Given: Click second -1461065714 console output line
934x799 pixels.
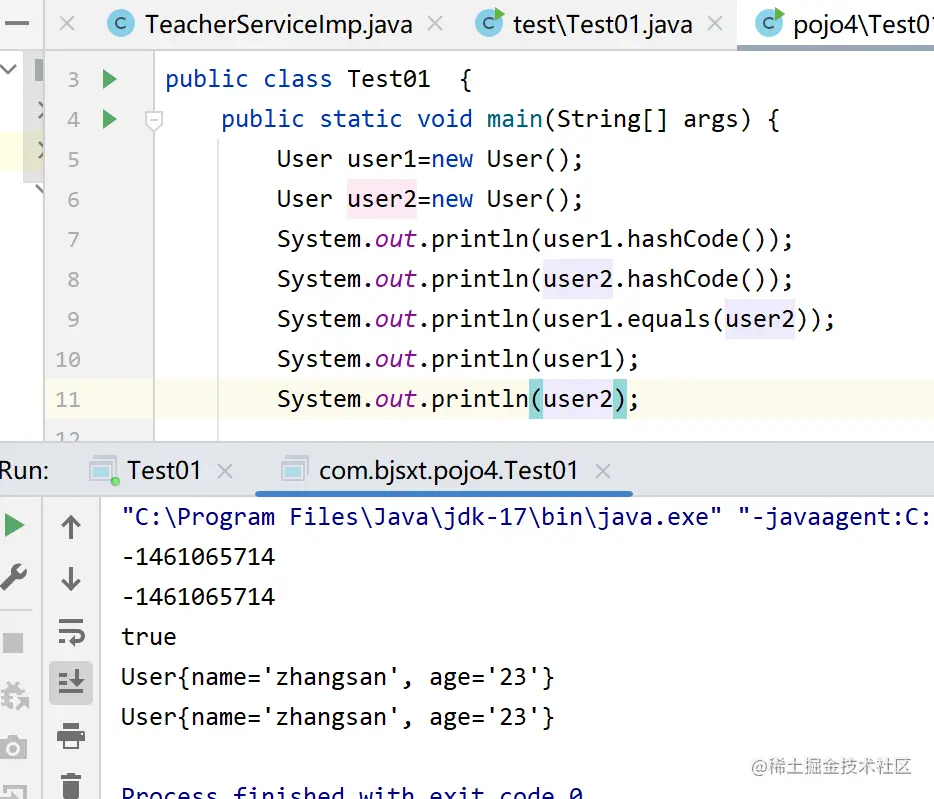Looking at the screenshot, I should click(198, 597).
